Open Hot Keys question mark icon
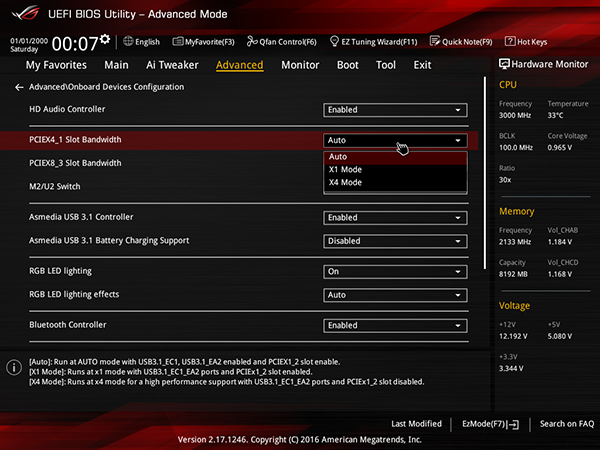 (x=510, y=41)
